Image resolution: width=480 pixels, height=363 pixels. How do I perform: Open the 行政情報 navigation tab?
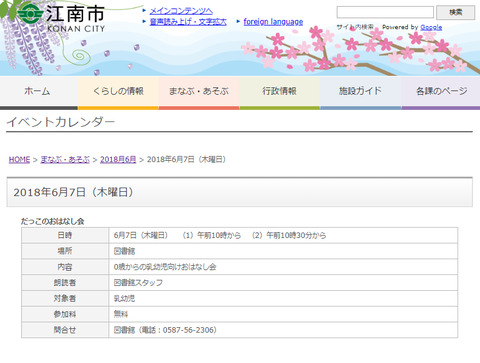279,93
